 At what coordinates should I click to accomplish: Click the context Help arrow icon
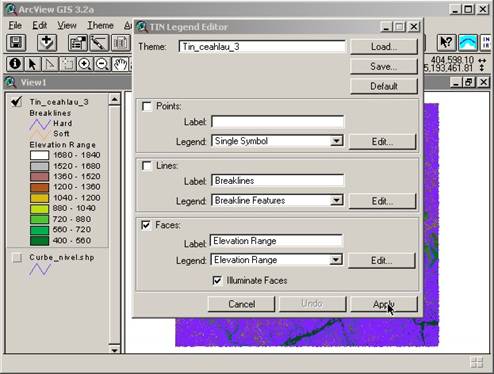tap(446, 43)
